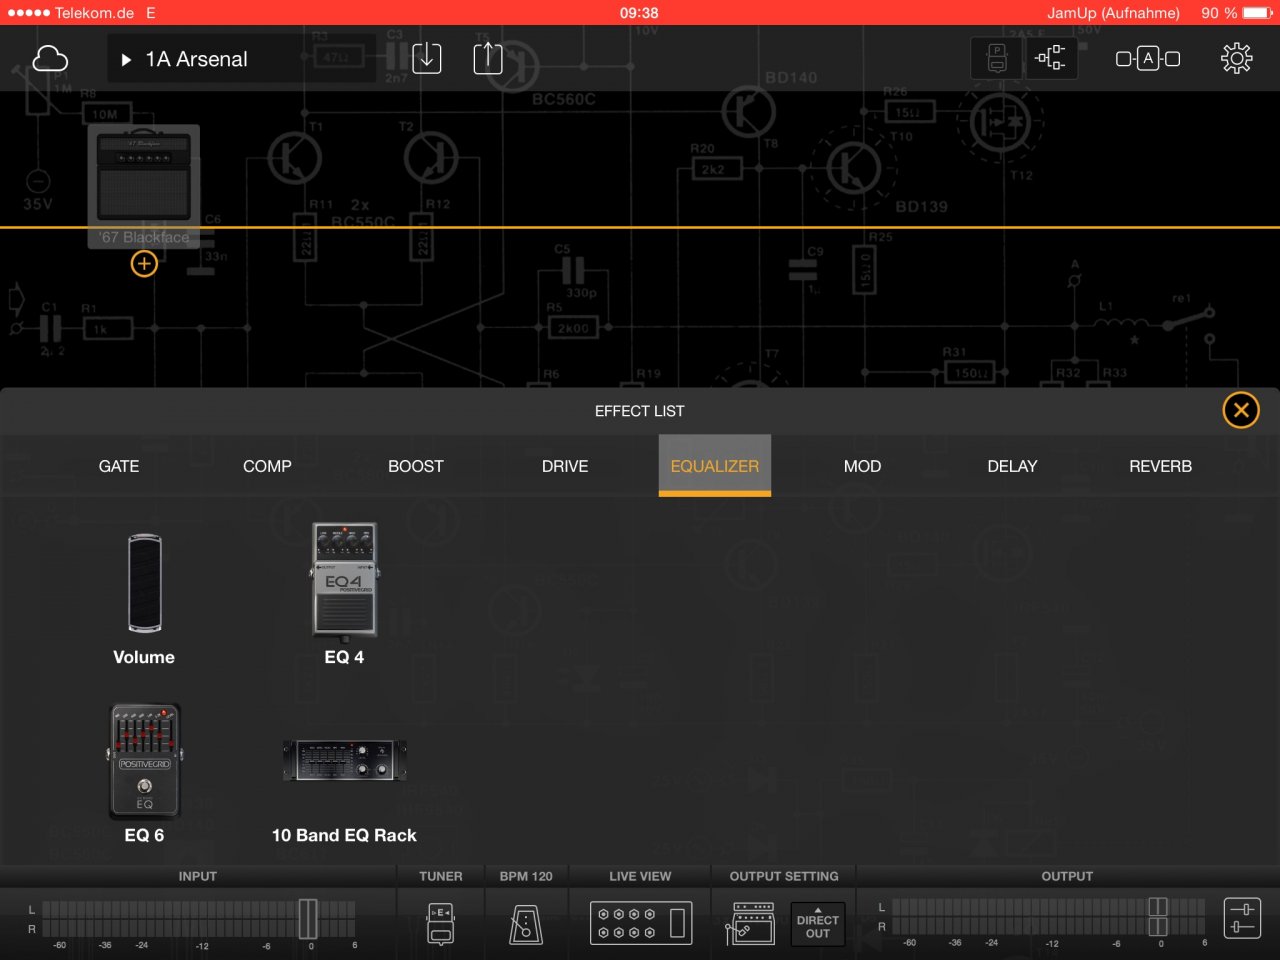
Task: Click the Volume label
Action: coord(144,657)
